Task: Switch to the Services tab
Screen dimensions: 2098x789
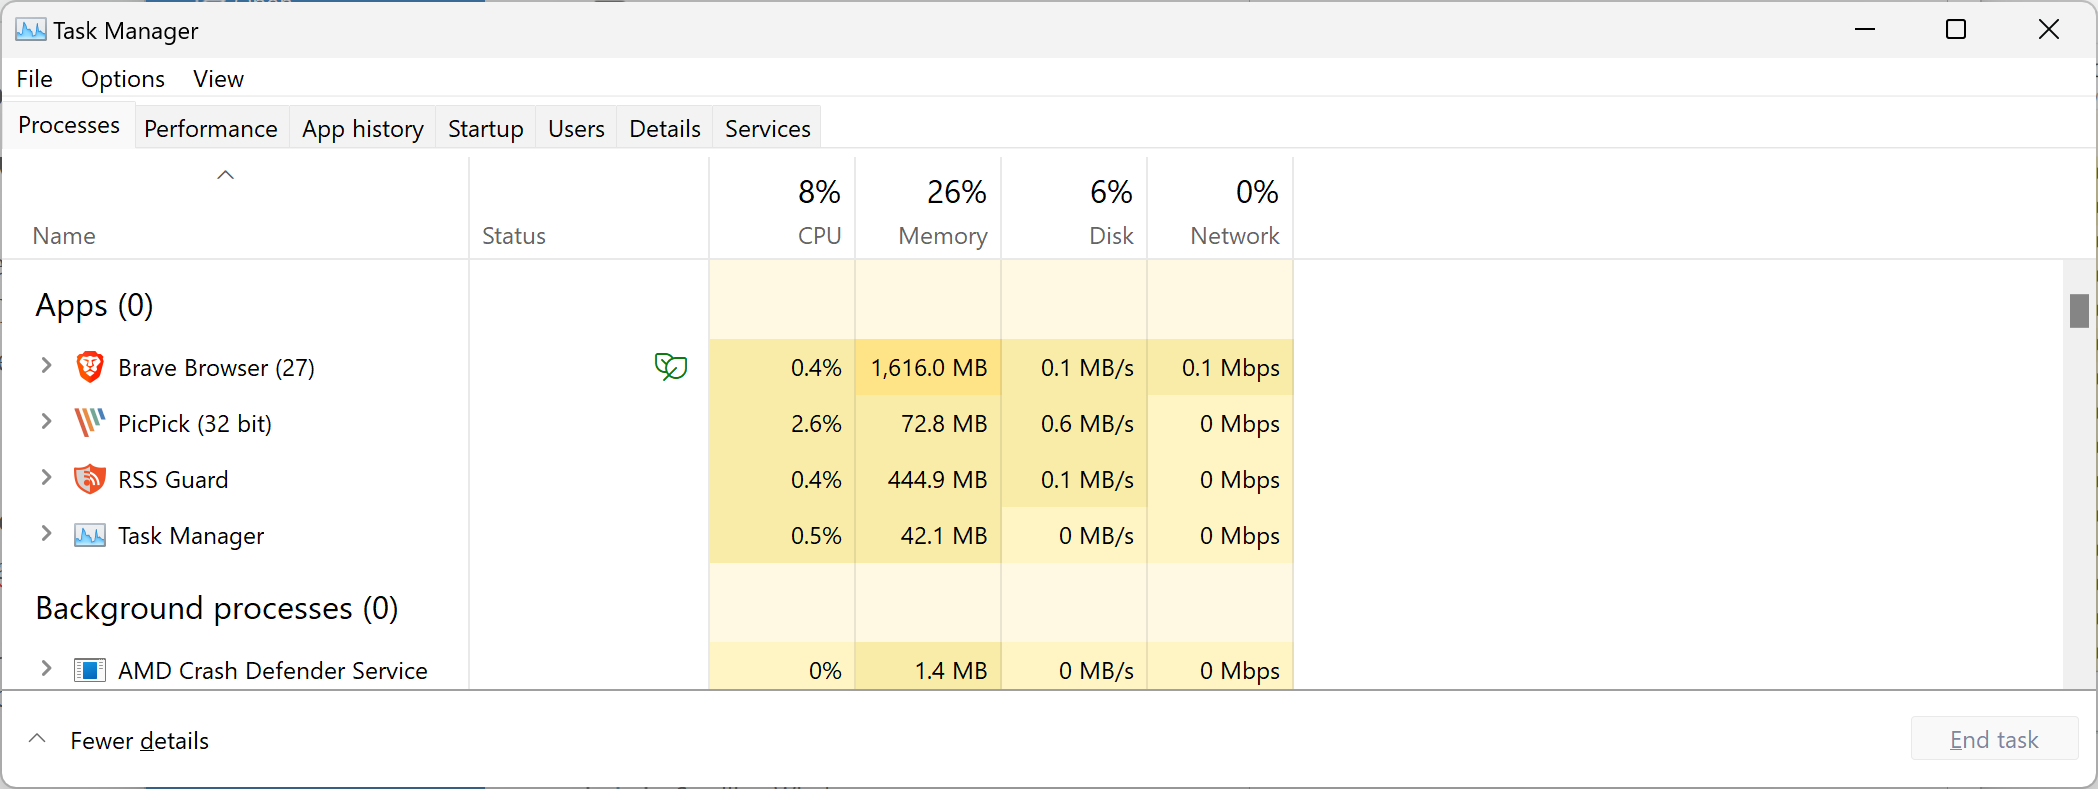Action: pyautogui.click(x=768, y=129)
